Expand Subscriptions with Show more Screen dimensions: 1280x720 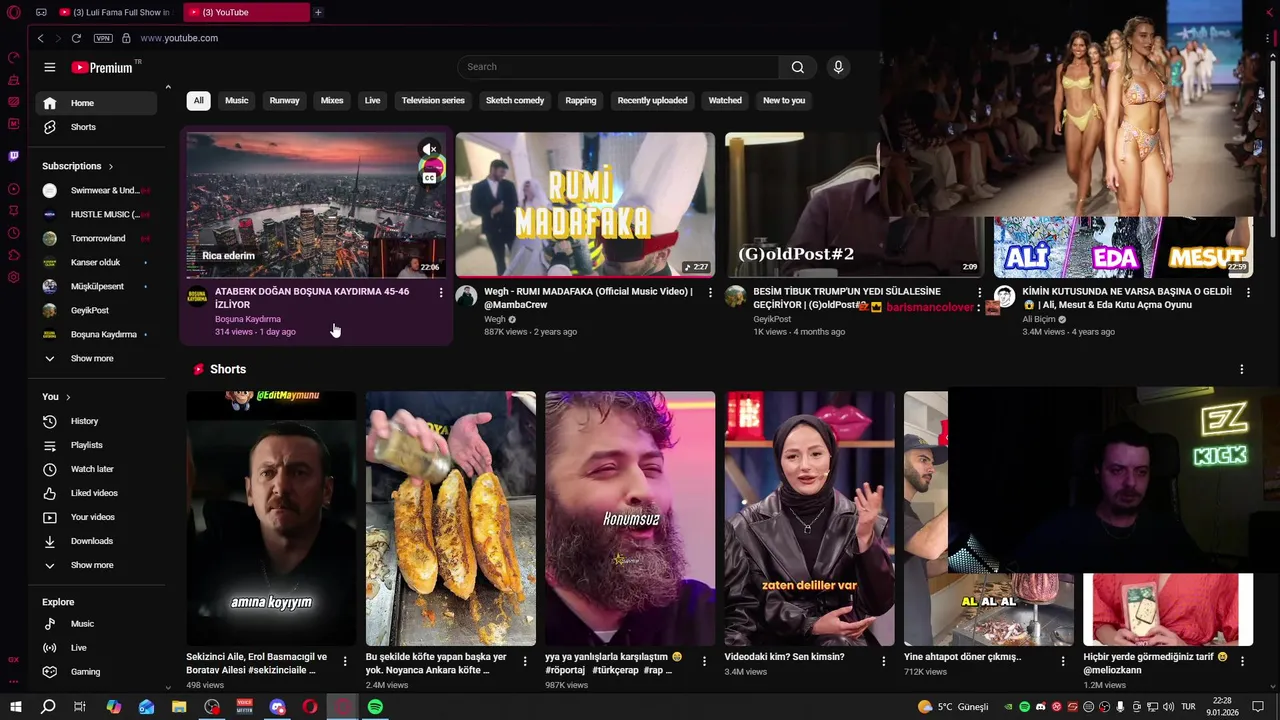[96, 358]
